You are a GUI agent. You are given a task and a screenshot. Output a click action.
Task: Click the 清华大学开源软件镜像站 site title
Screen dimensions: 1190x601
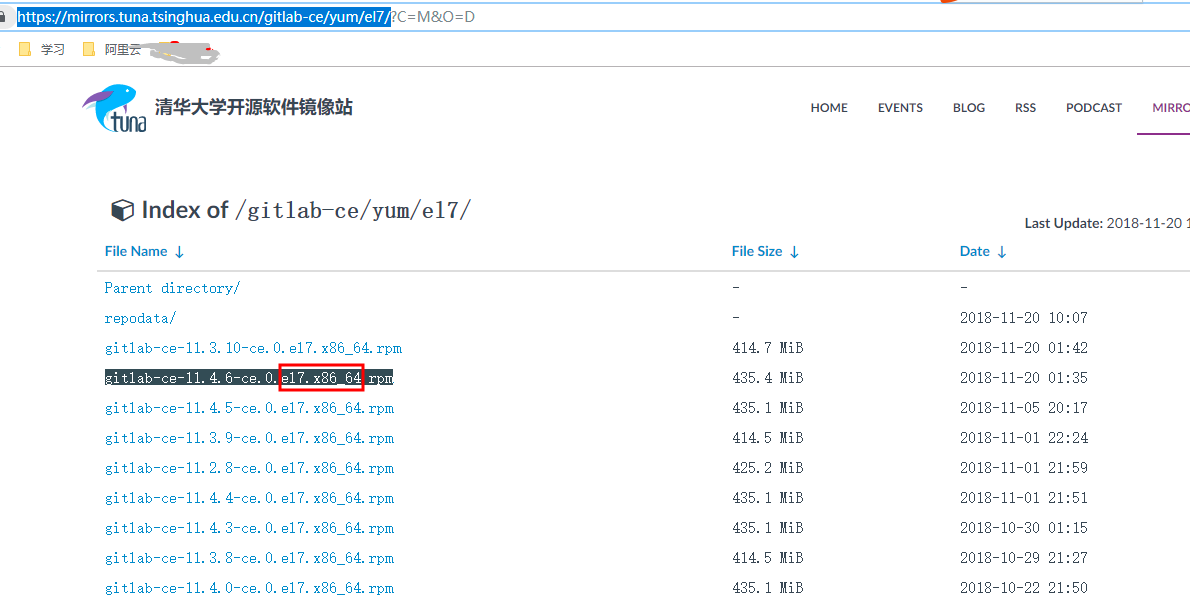click(x=253, y=107)
